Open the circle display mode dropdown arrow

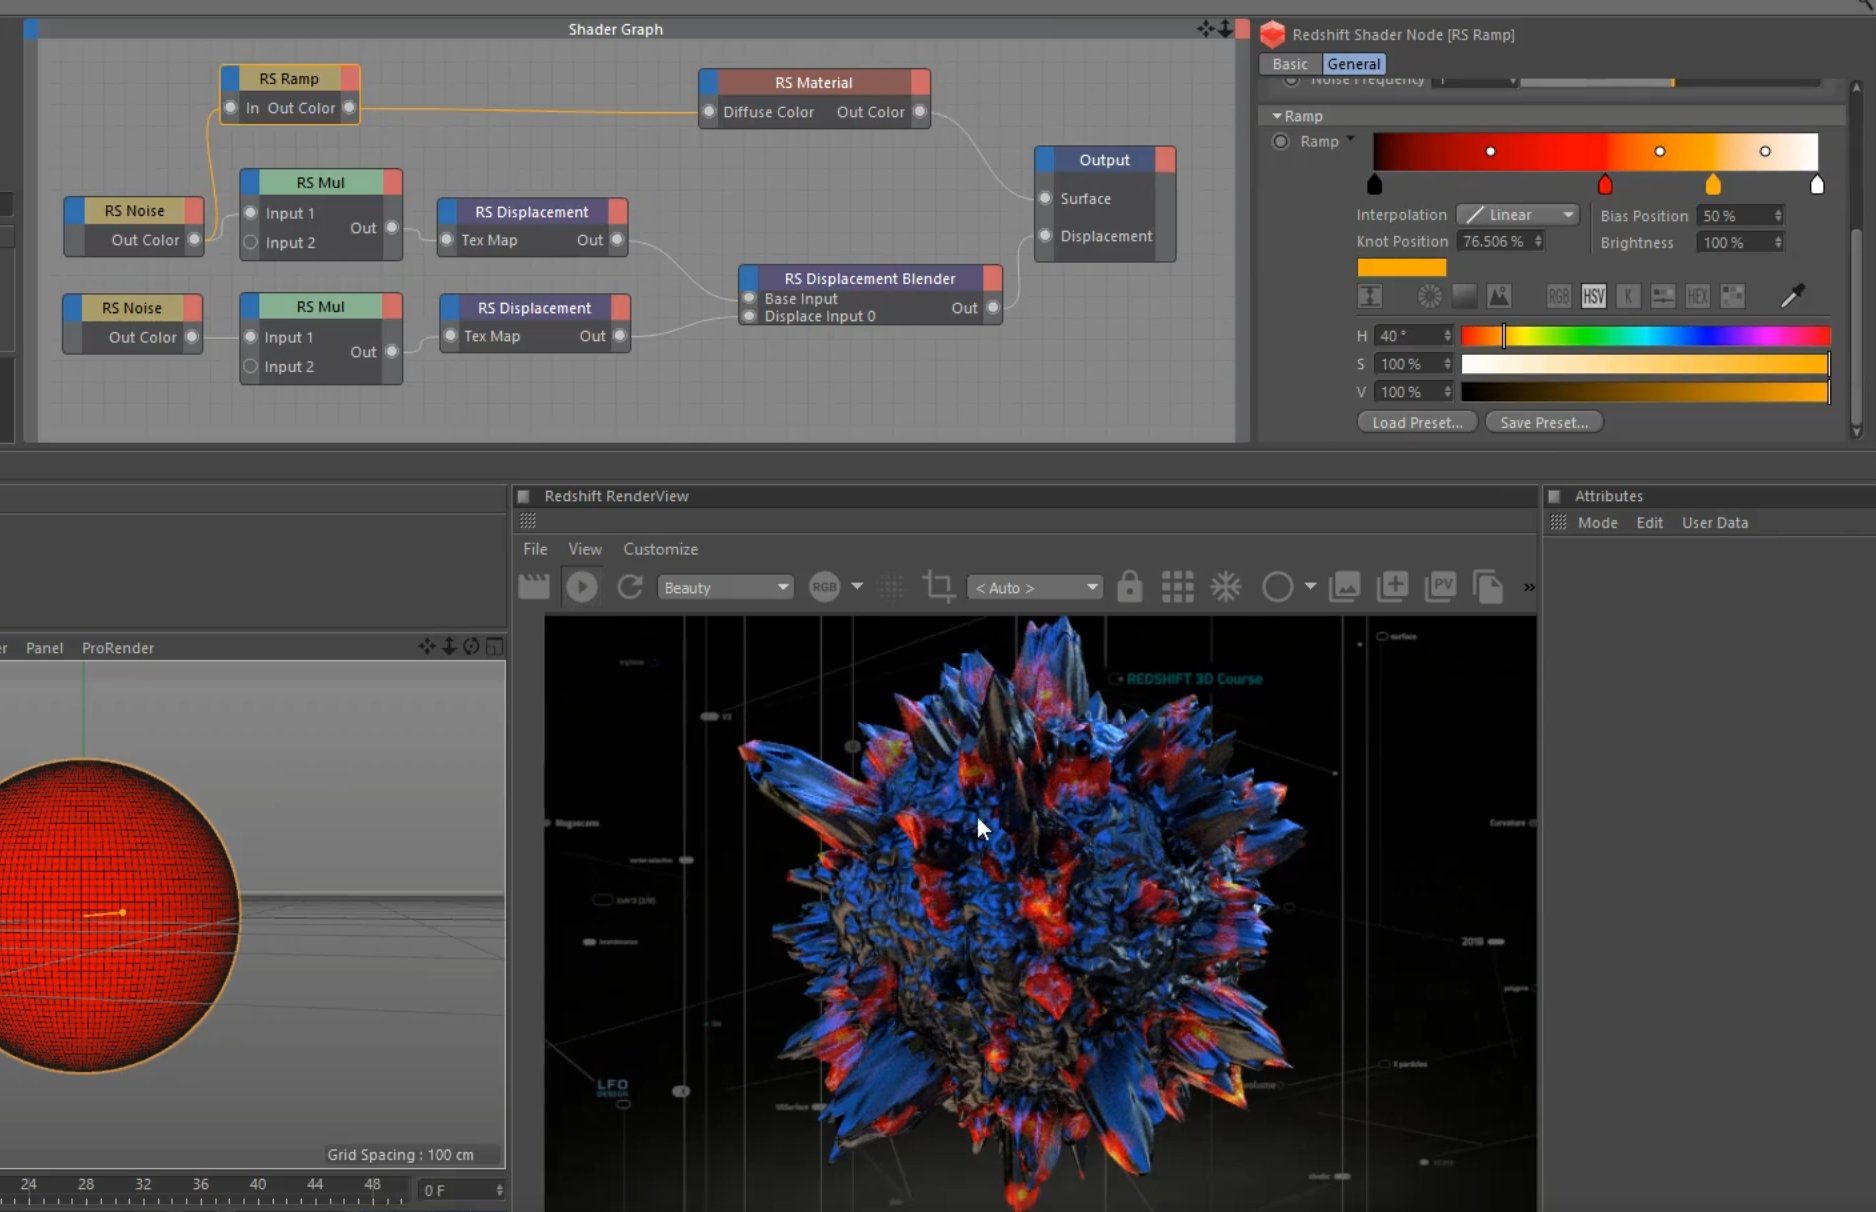click(x=1310, y=587)
